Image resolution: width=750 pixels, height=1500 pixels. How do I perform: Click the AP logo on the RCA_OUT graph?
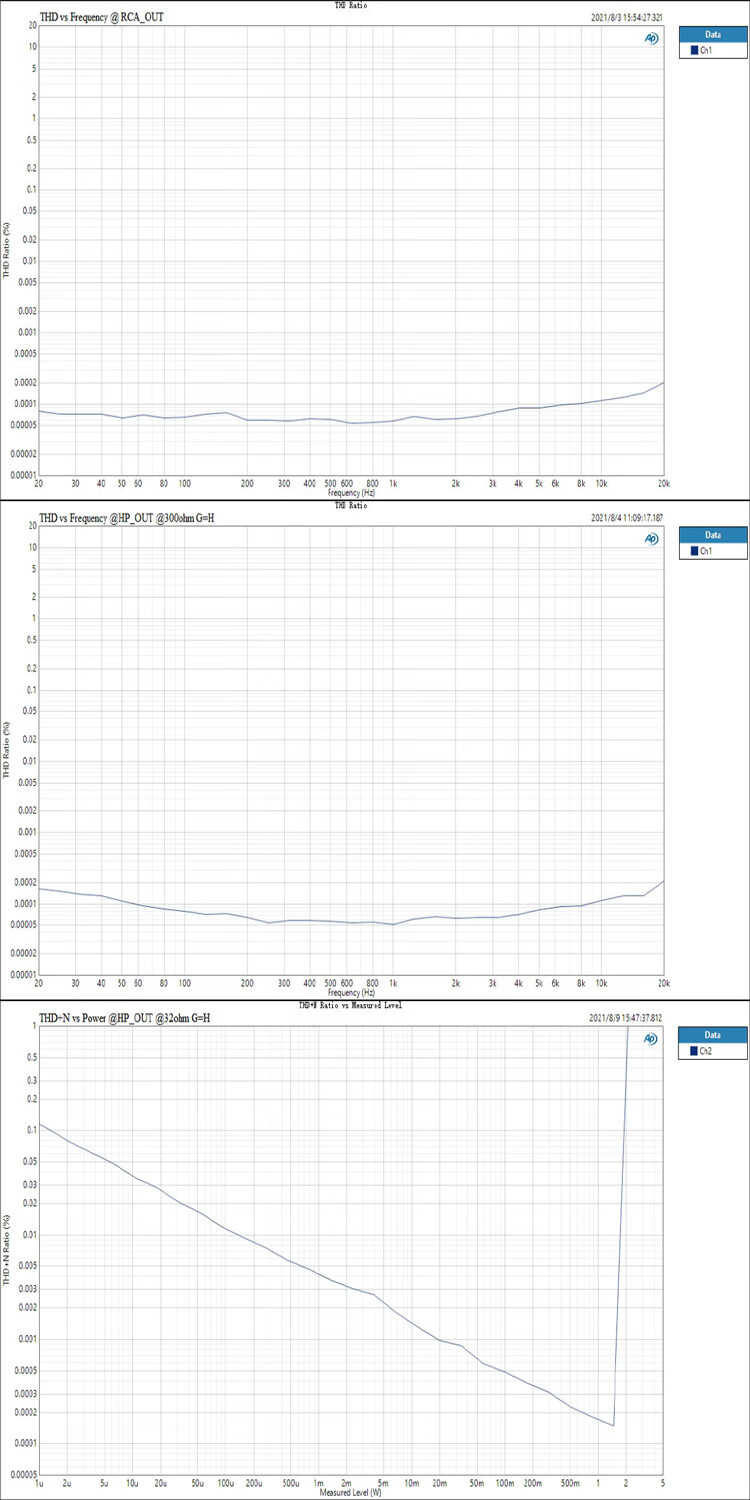click(x=652, y=38)
